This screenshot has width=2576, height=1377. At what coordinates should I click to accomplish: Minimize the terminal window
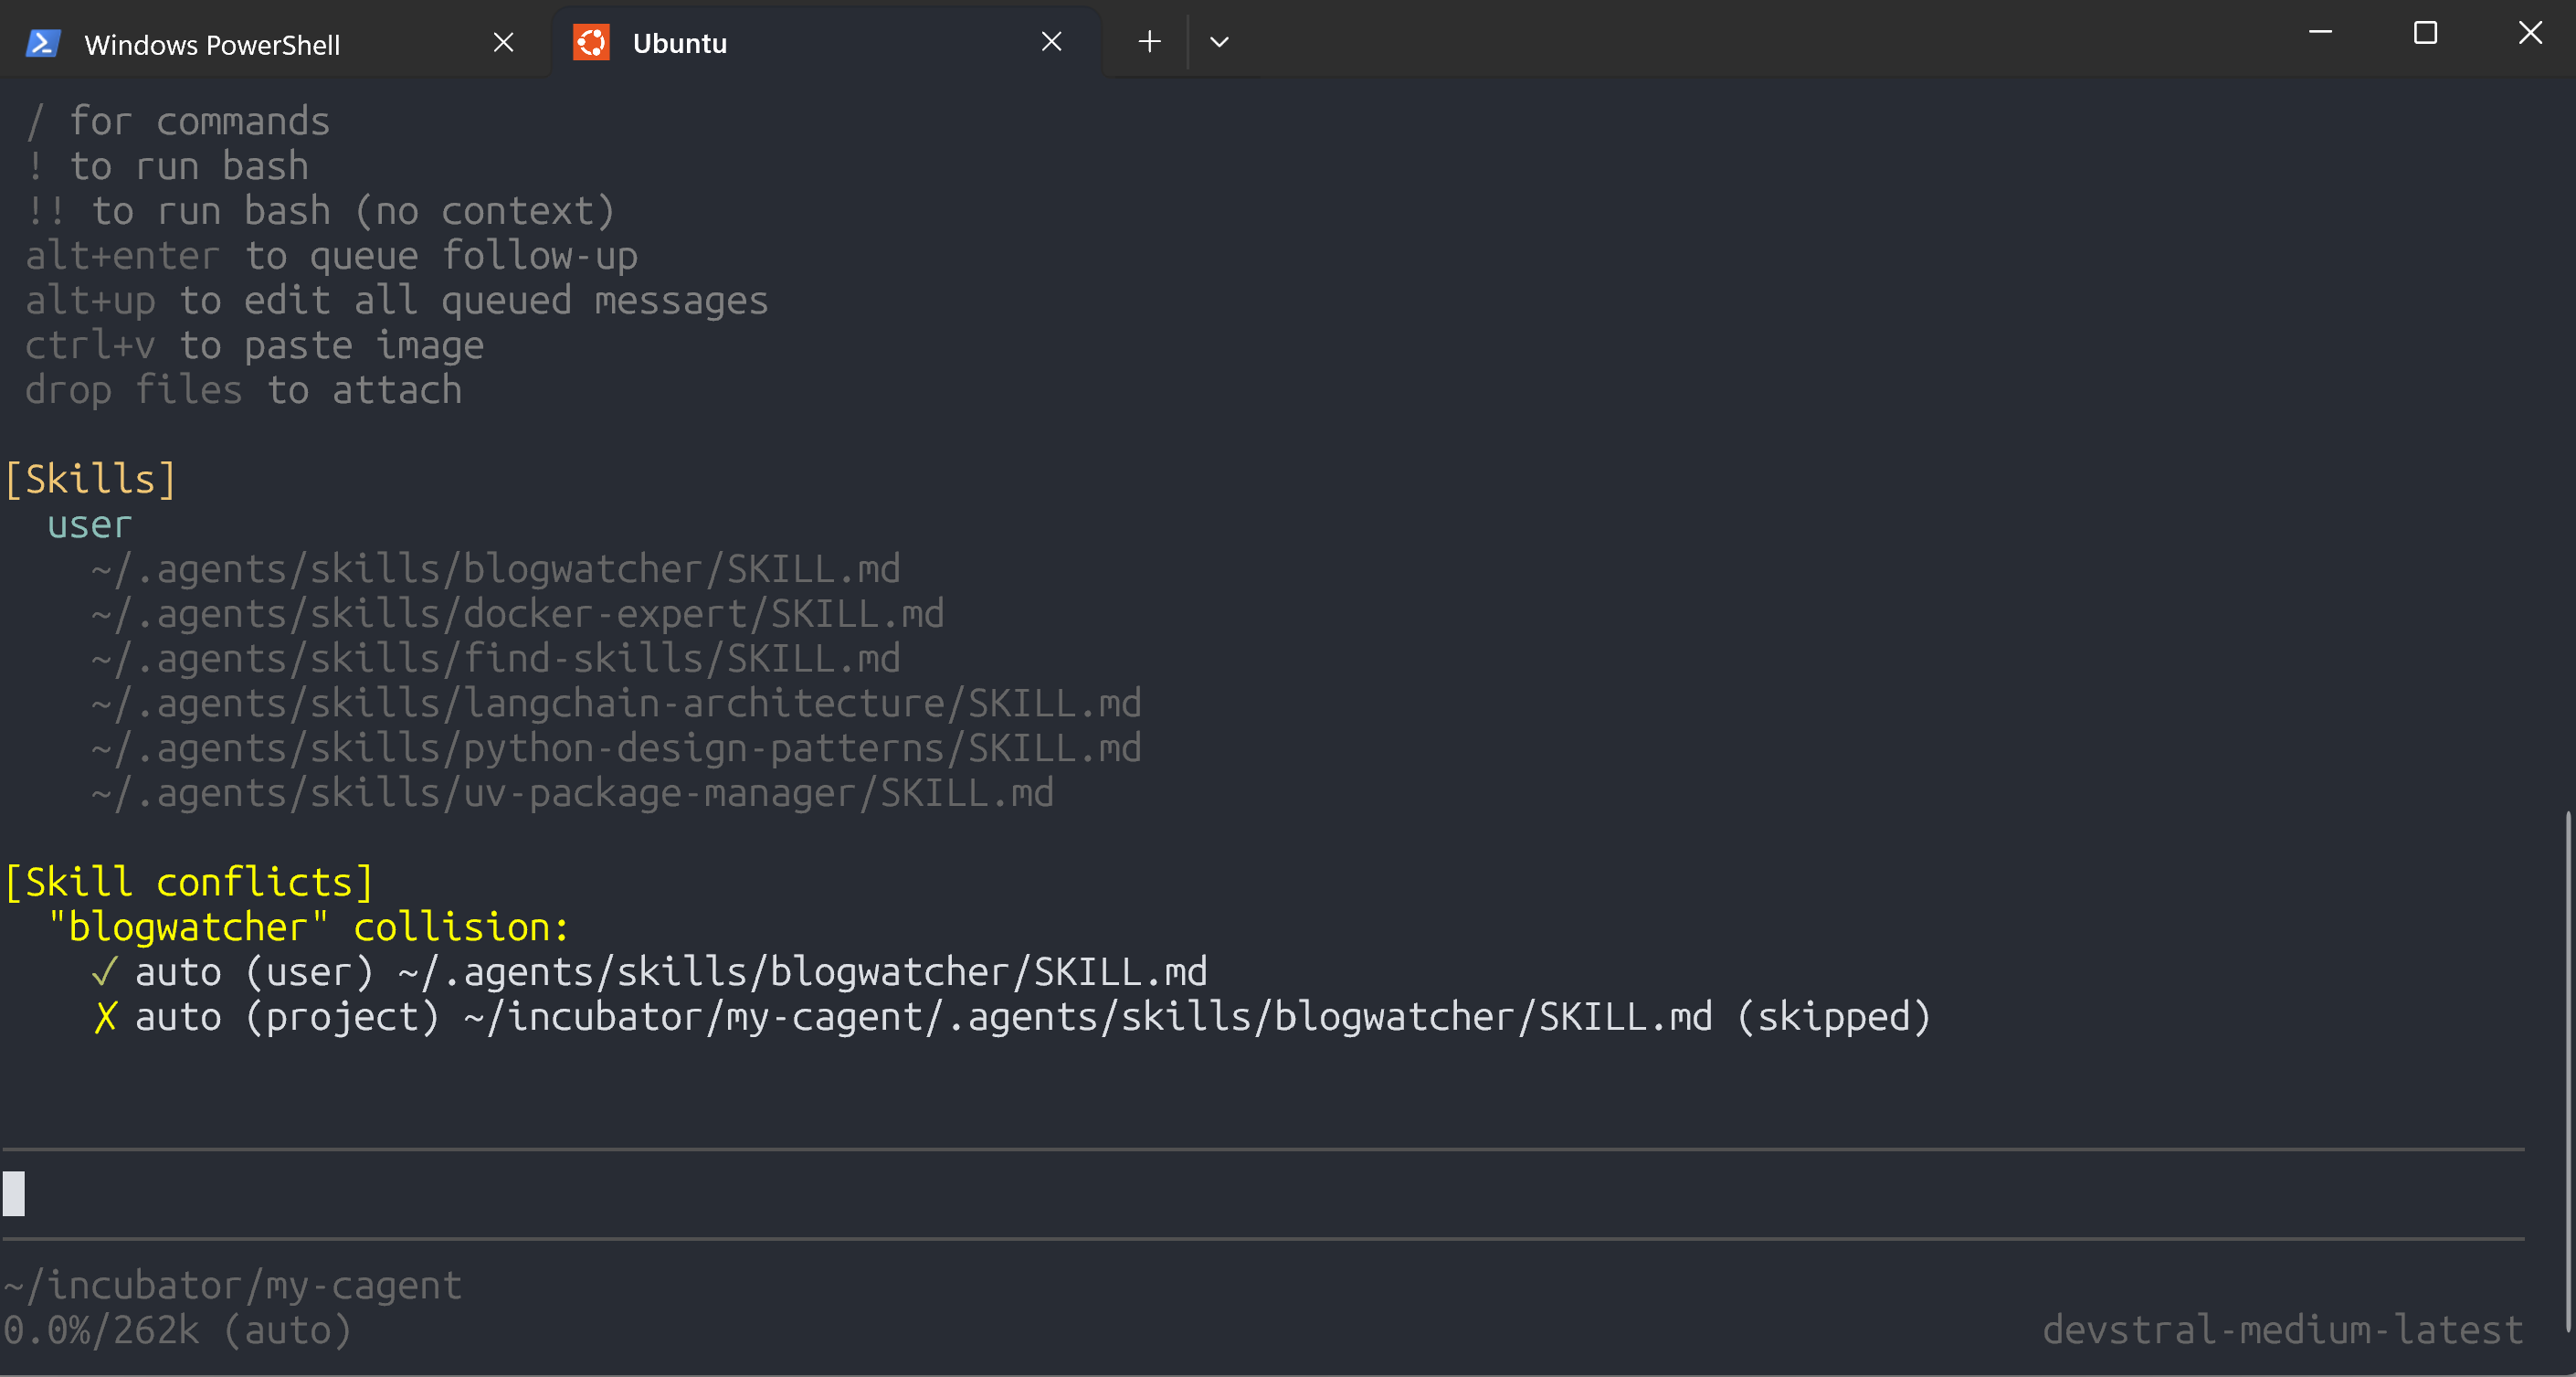2320,33
